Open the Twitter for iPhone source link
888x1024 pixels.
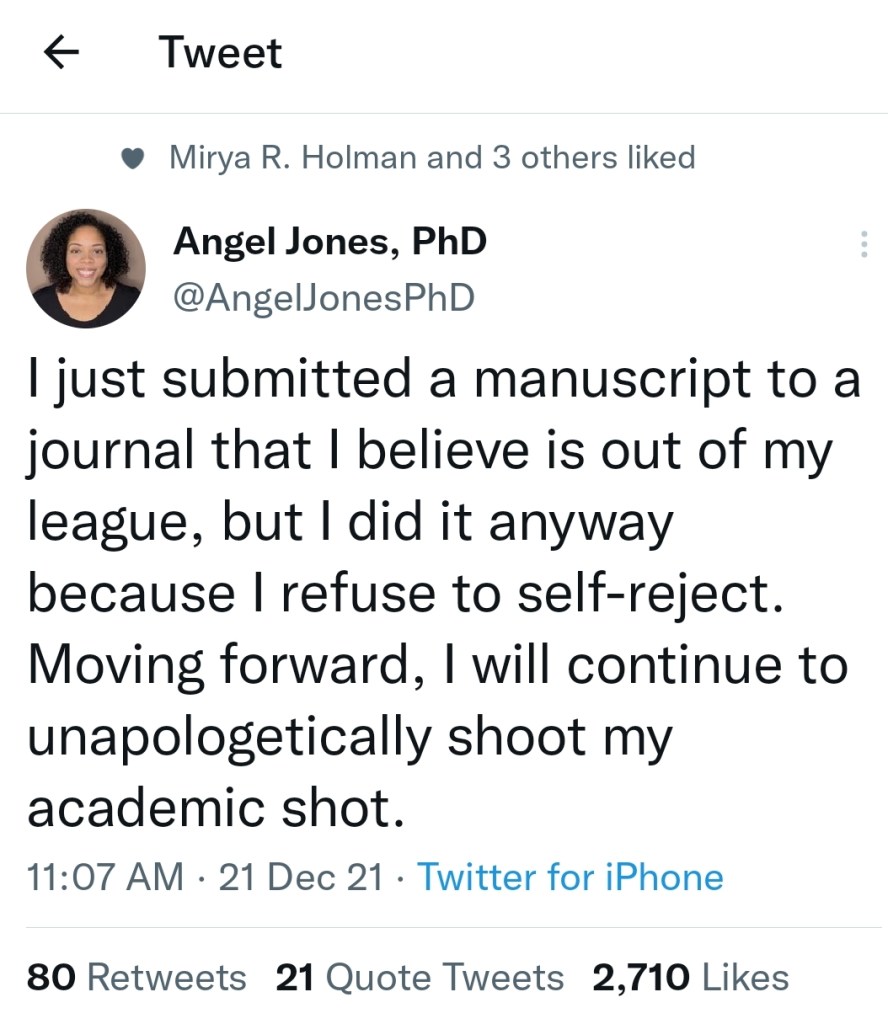(x=570, y=877)
